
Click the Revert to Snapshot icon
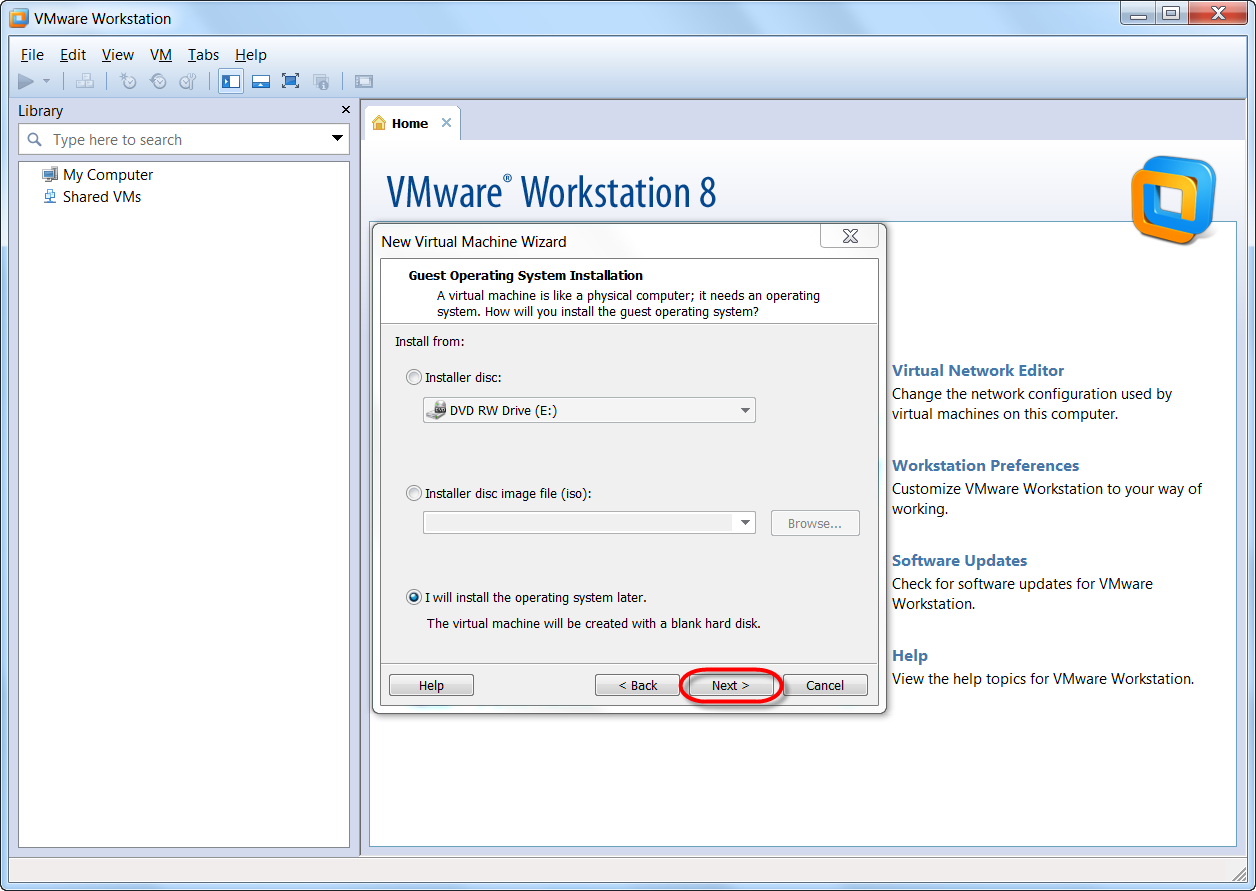pos(158,82)
